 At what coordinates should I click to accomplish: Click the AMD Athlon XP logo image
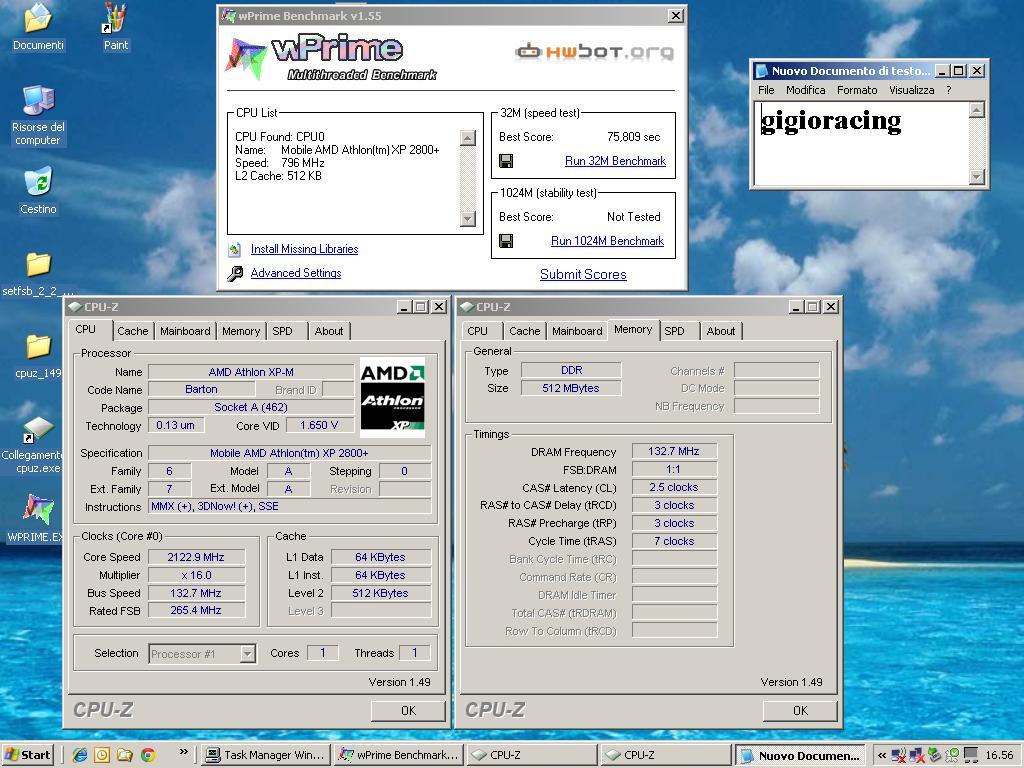pyautogui.click(x=392, y=397)
